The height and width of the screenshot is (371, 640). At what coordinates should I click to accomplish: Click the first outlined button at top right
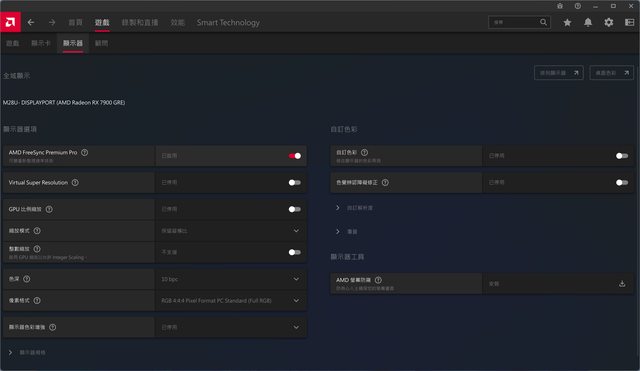[x=558, y=73]
